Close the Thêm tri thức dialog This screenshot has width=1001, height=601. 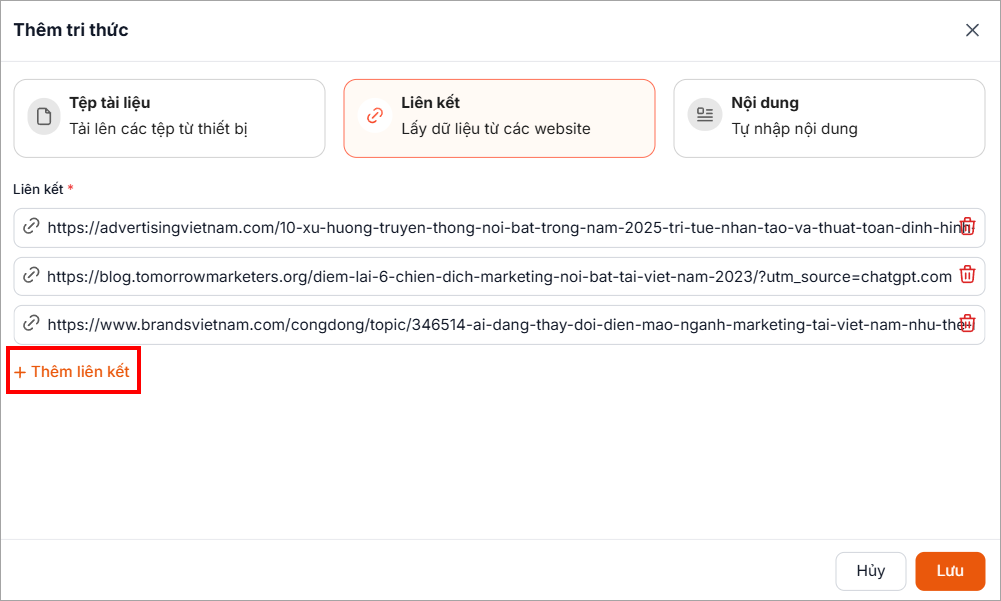pos(972,30)
